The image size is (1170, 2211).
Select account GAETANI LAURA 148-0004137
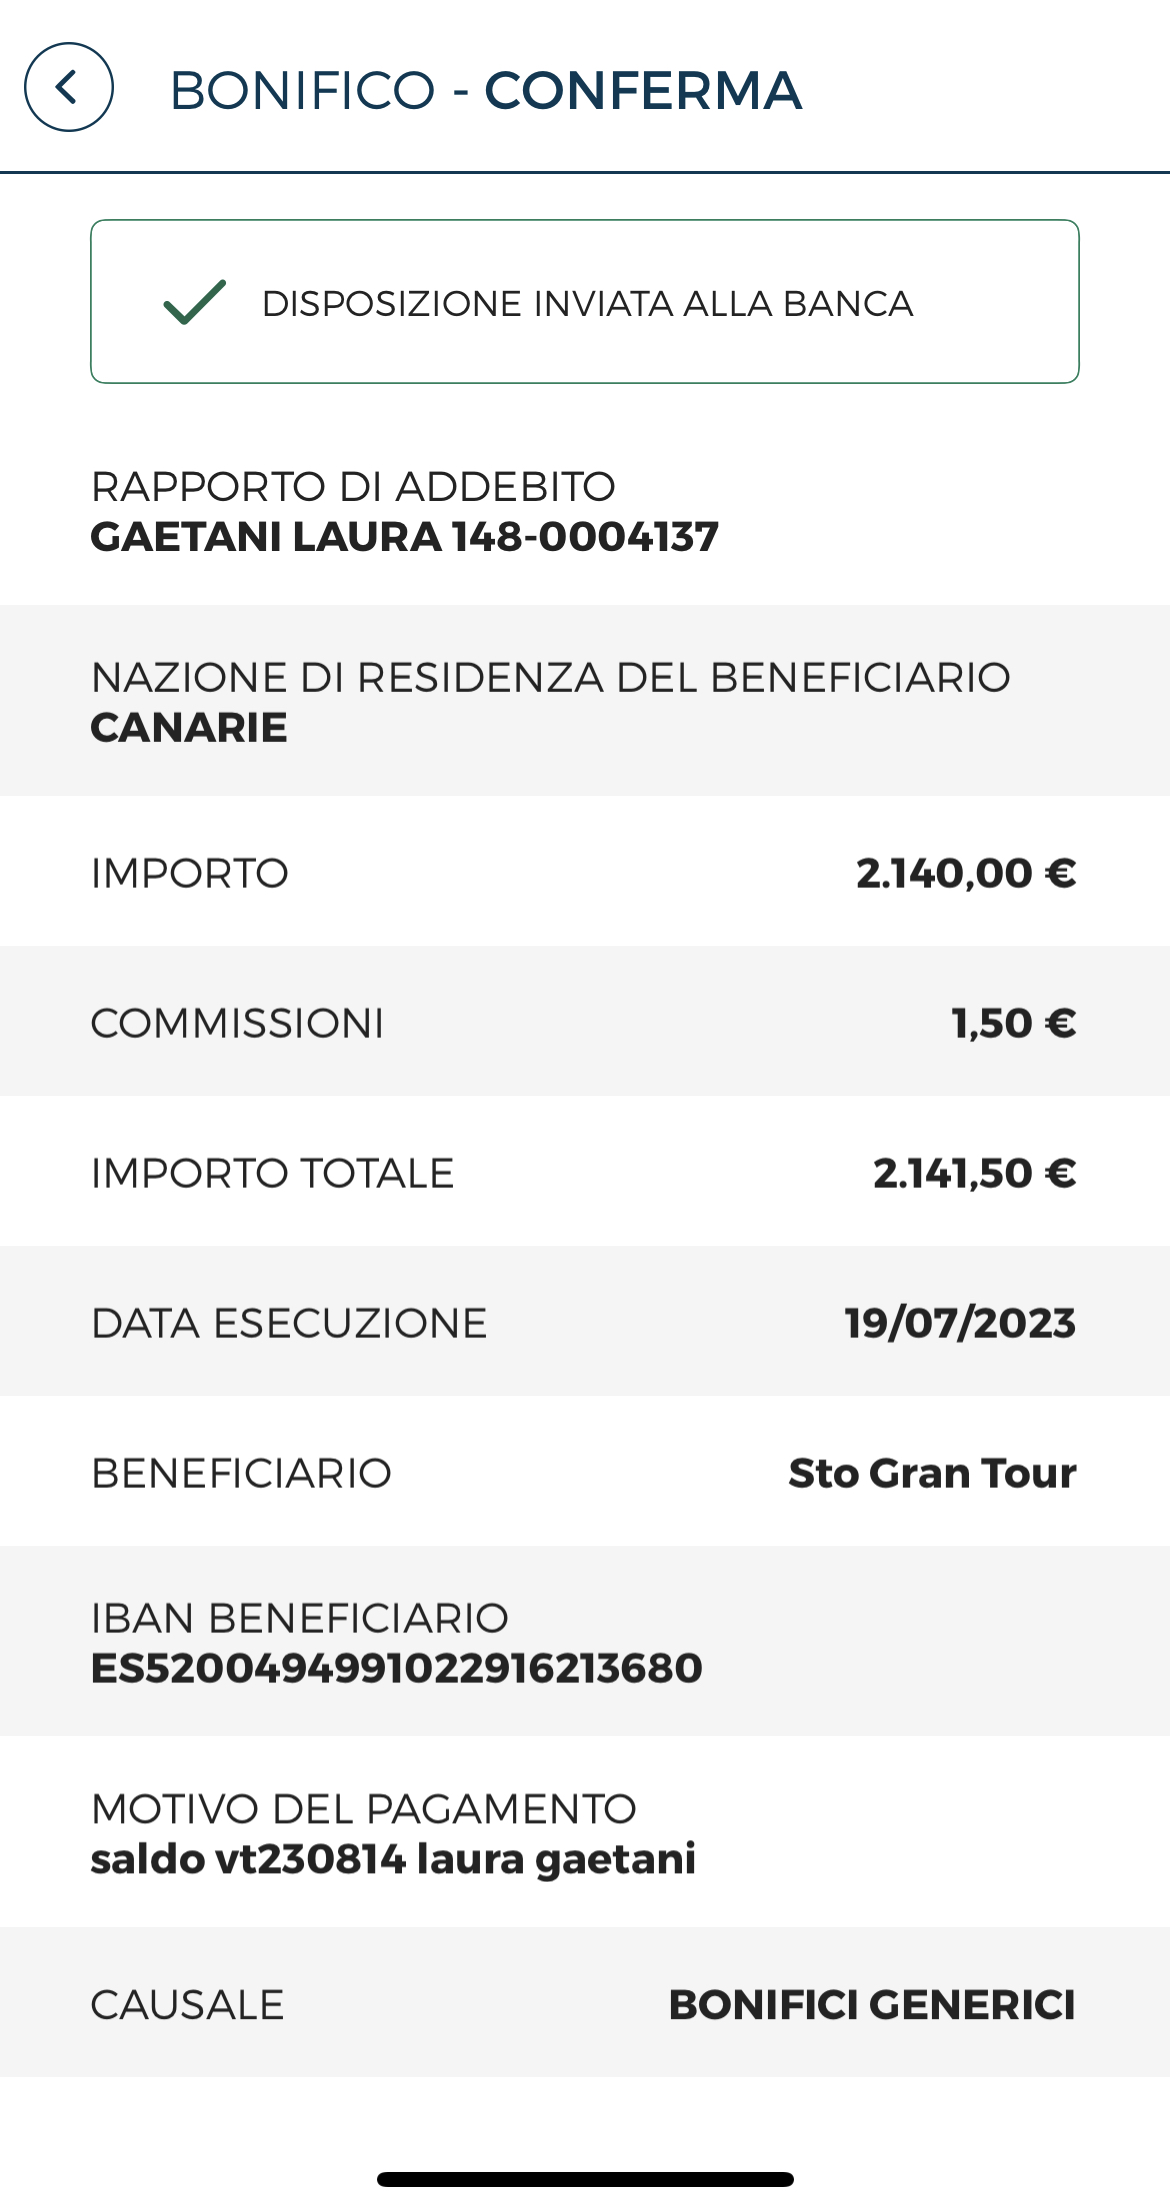(405, 537)
